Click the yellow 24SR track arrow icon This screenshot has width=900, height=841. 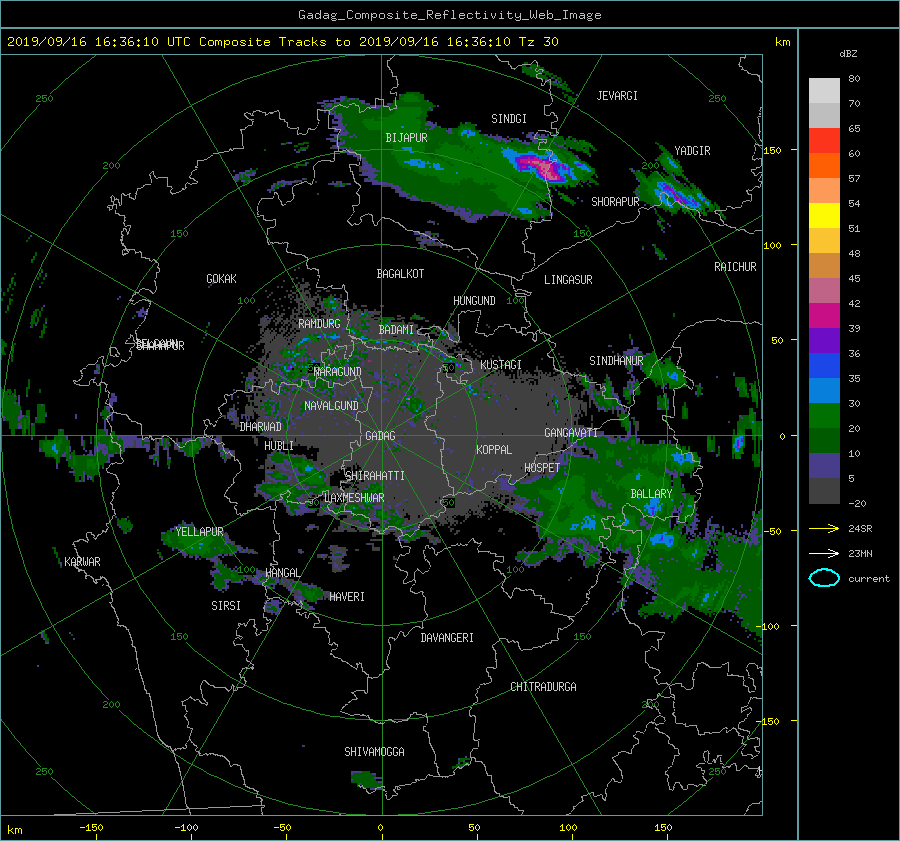[824, 528]
